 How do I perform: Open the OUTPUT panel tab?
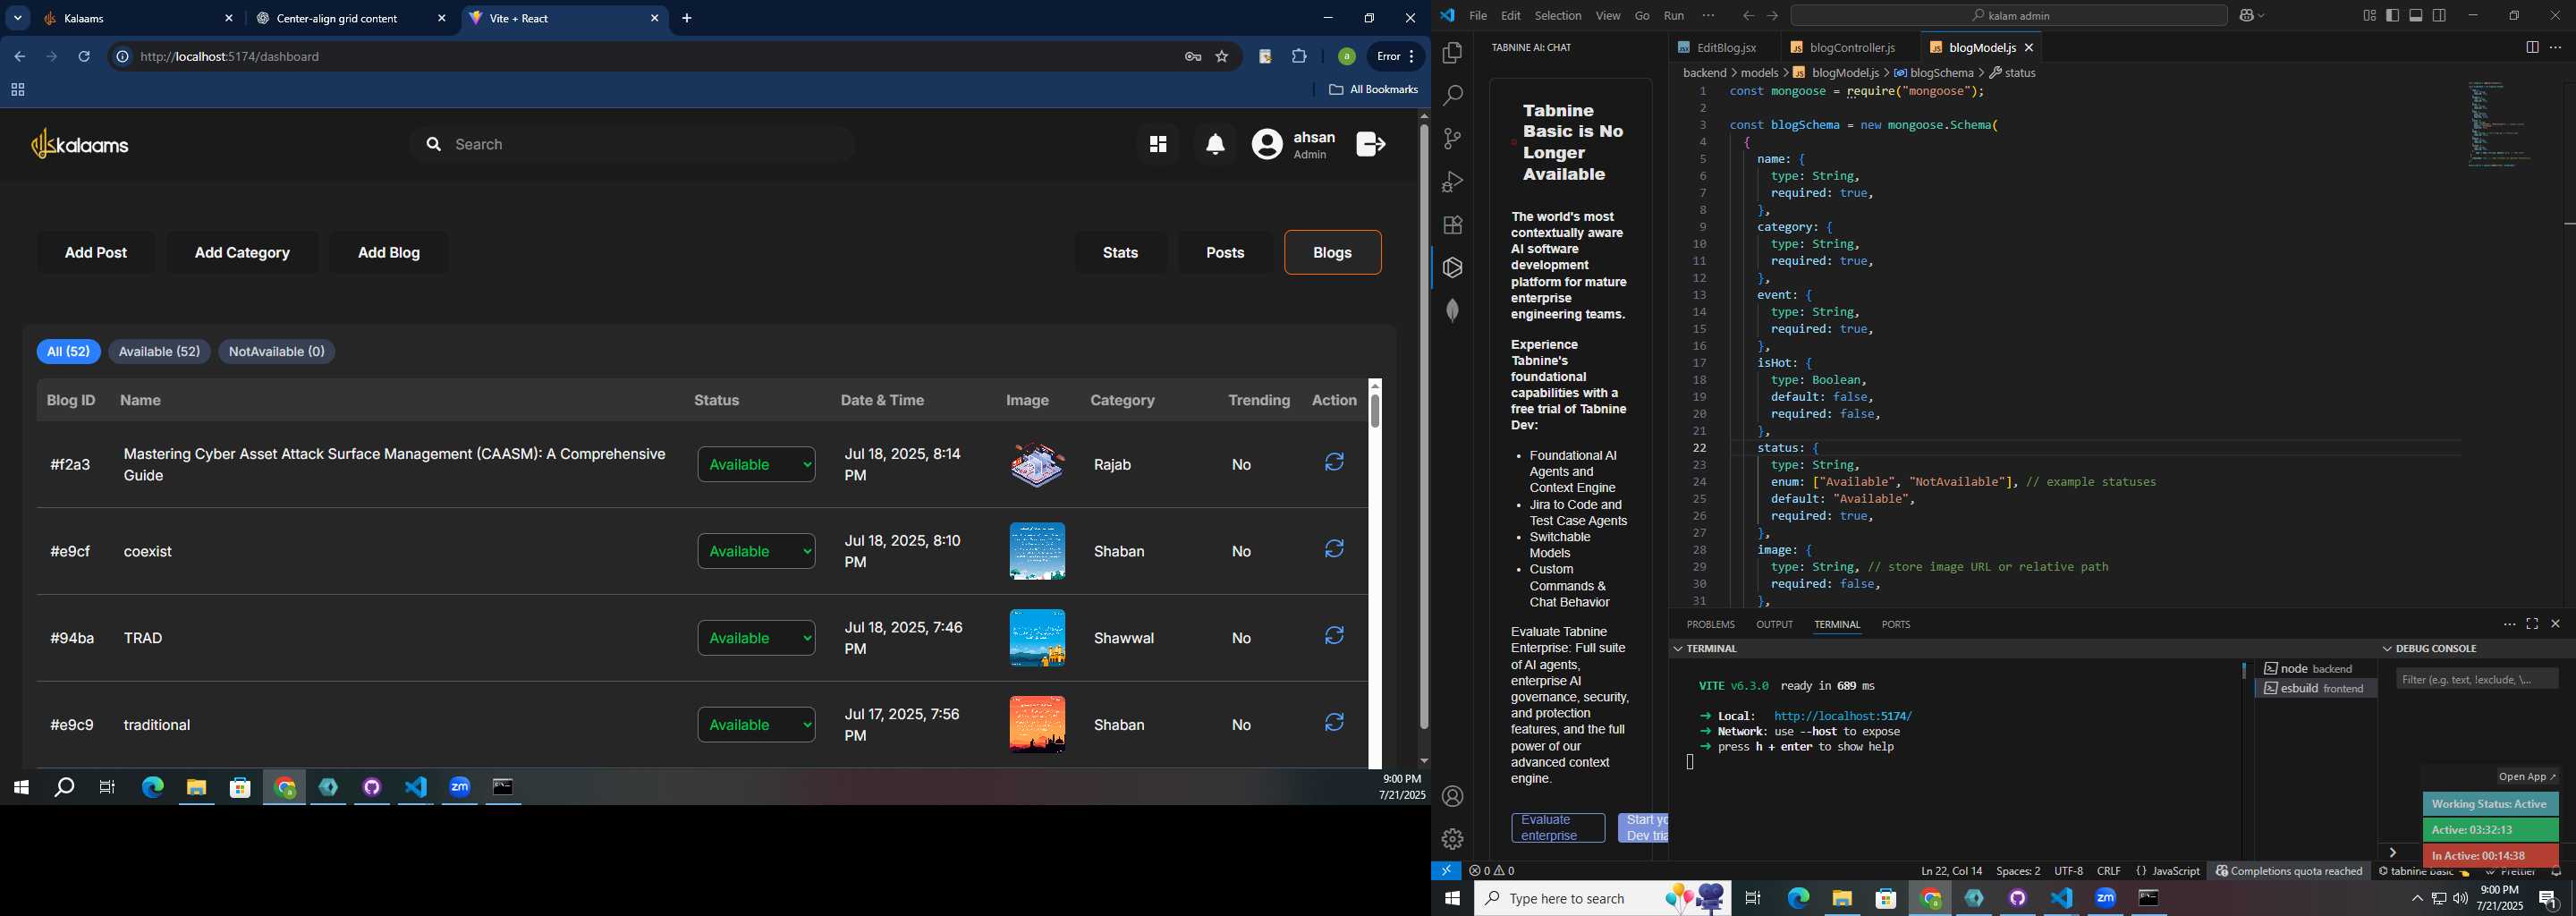tap(1774, 625)
